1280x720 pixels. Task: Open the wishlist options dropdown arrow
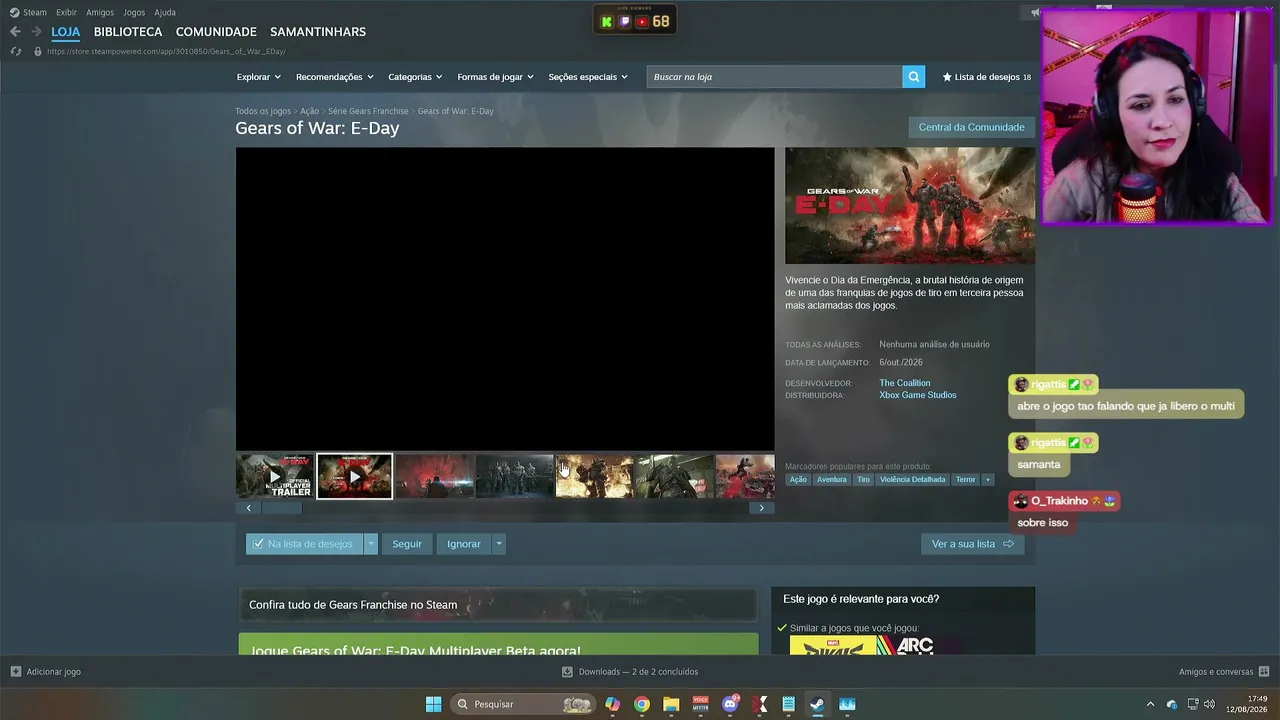pos(371,544)
